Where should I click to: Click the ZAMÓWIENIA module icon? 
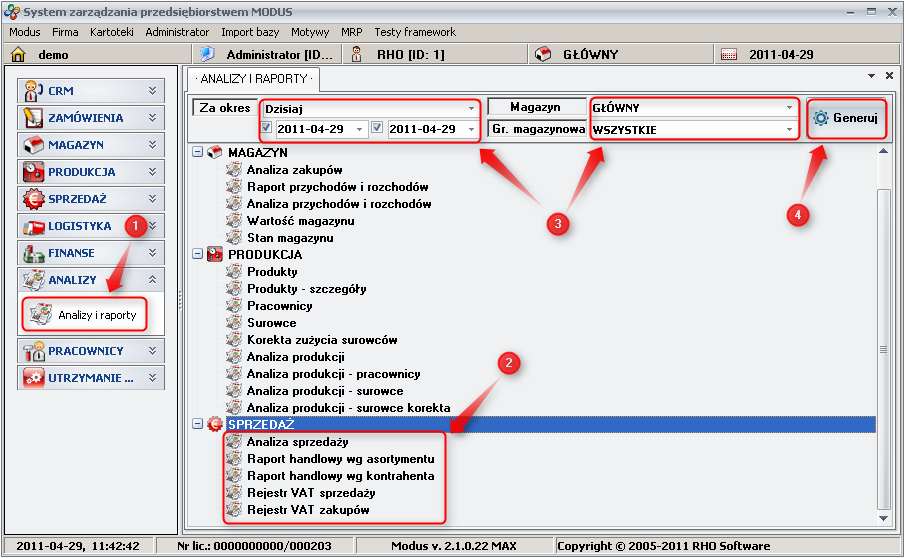pyautogui.click(x=33, y=118)
